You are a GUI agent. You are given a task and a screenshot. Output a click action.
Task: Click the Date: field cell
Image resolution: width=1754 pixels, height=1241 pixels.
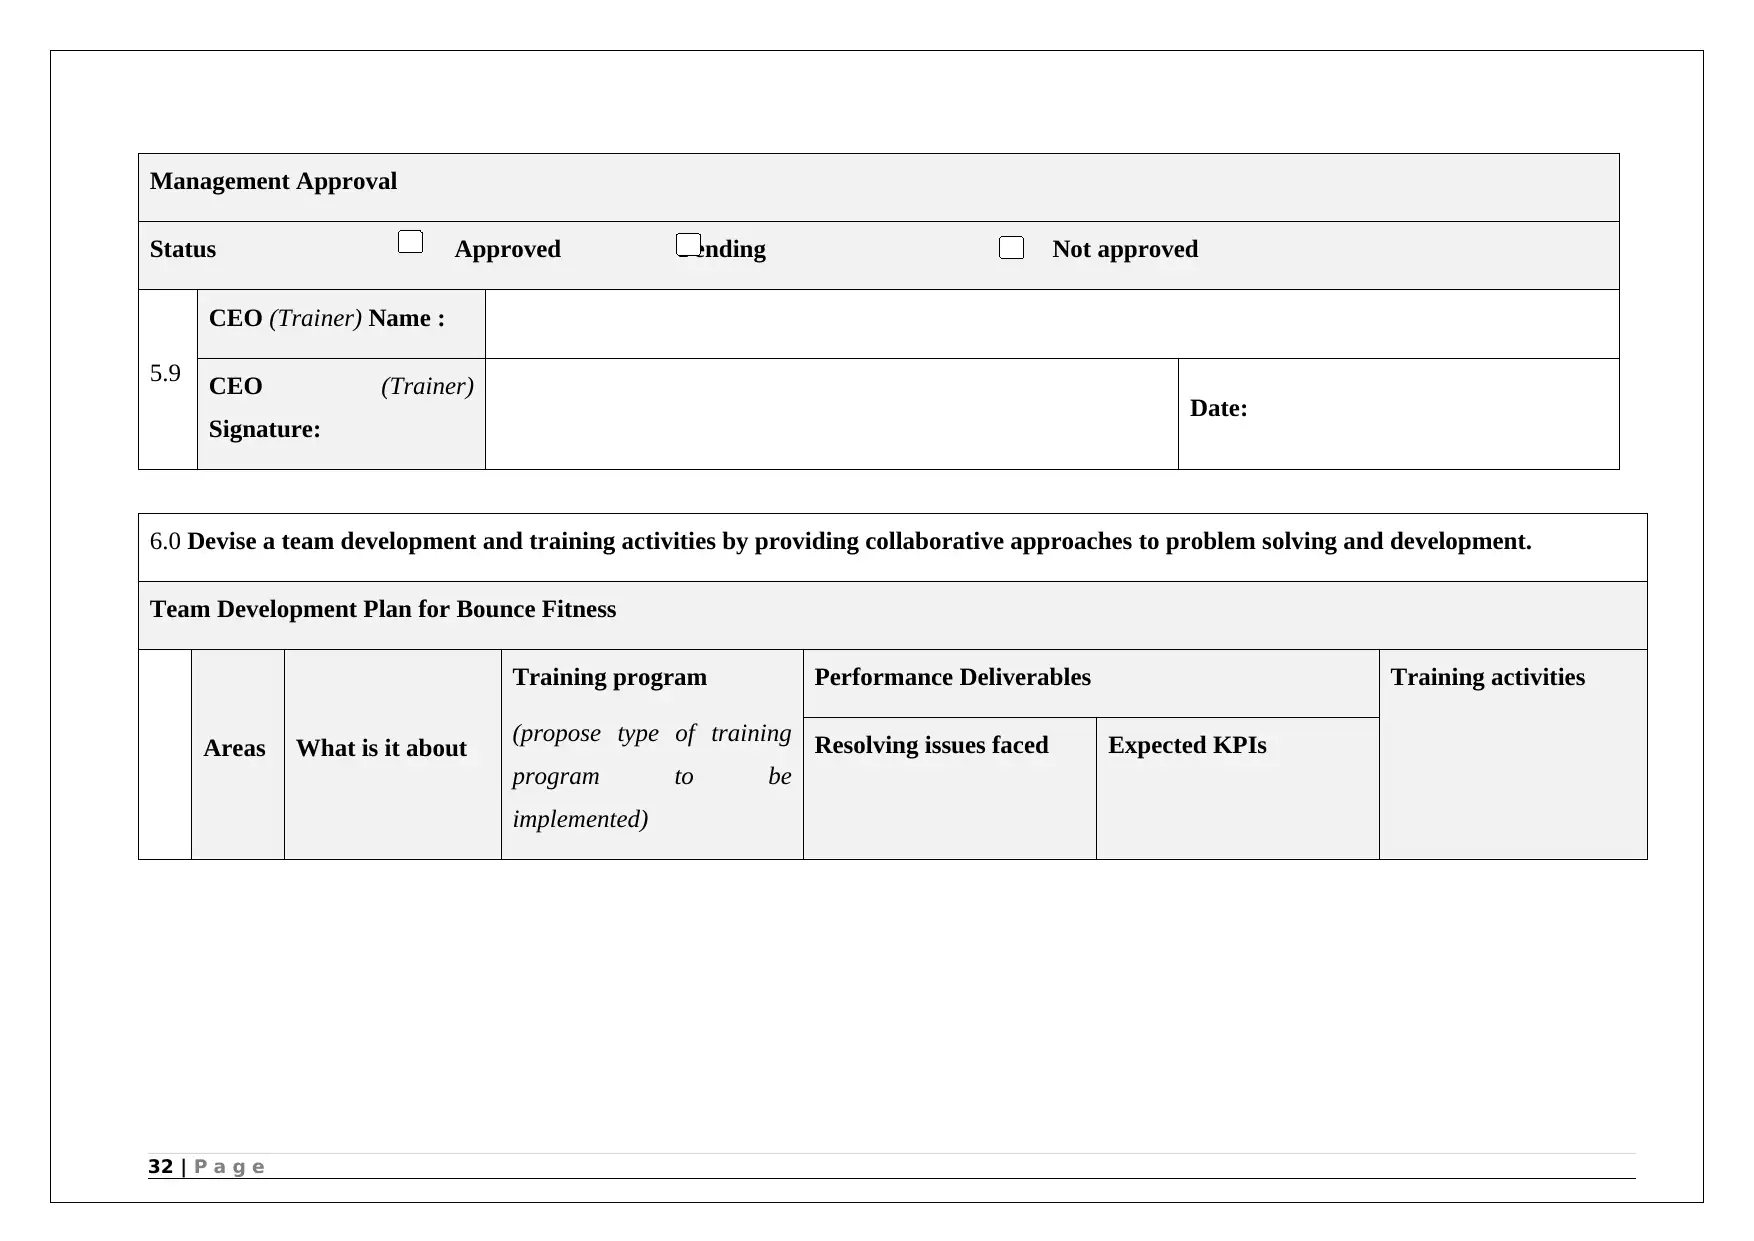1399,414
